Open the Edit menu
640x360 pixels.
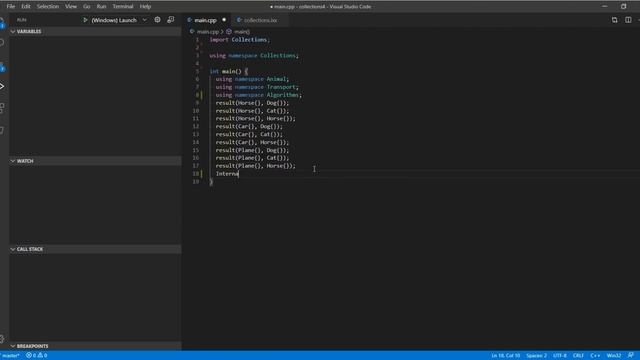point(26,7)
